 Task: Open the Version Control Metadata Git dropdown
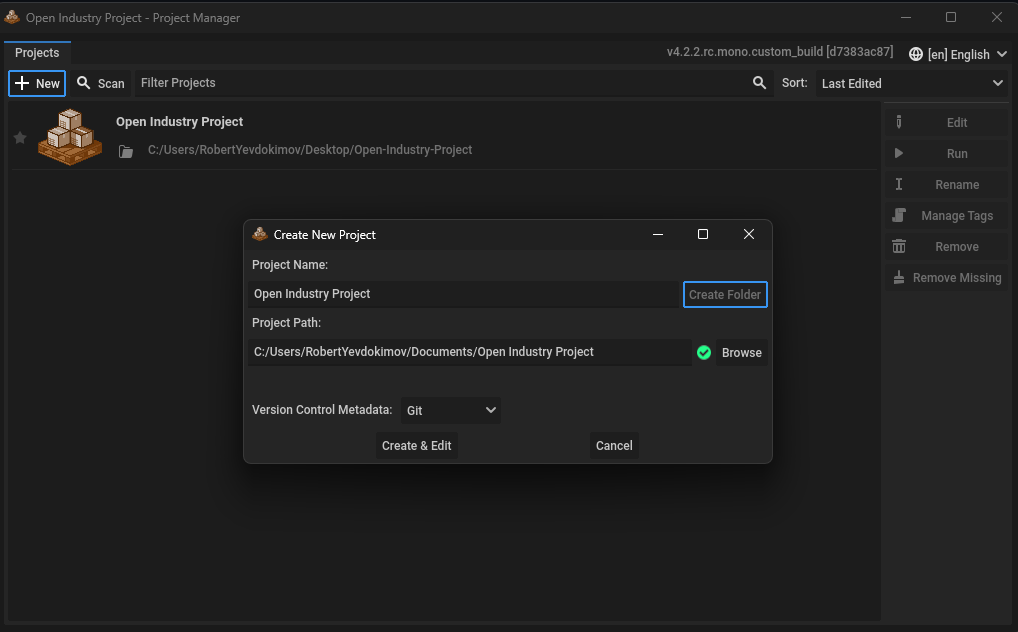pos(451,411)
